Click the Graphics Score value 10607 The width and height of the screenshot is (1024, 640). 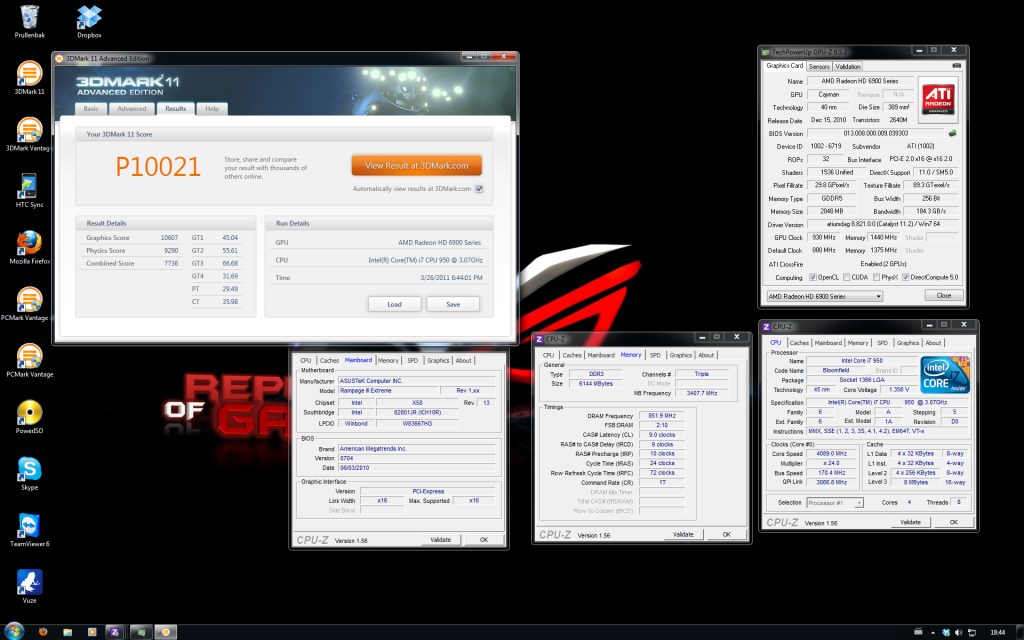[x=169, y=238]
